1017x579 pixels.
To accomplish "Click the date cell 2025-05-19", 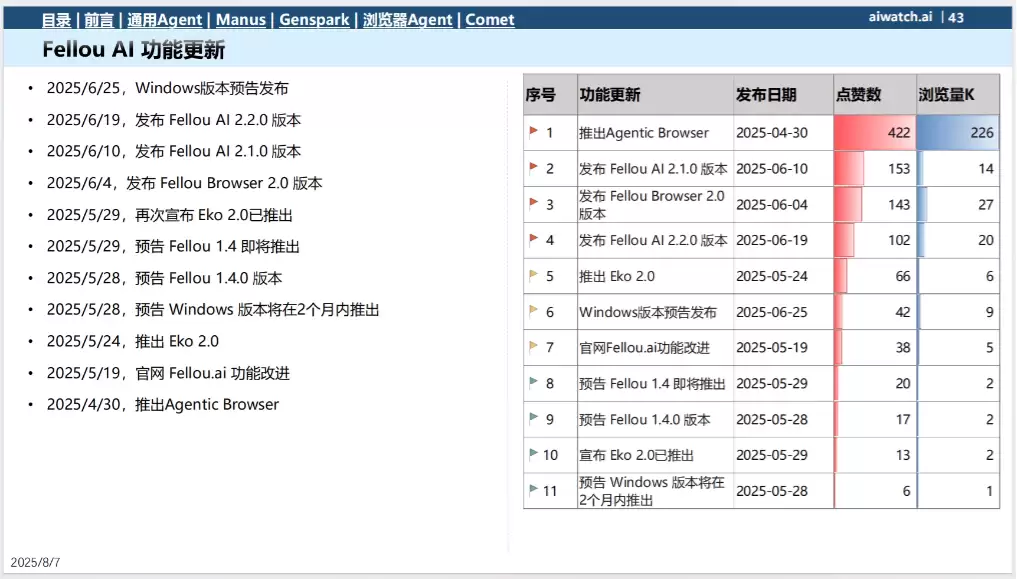I will click(x=784, y=348).
